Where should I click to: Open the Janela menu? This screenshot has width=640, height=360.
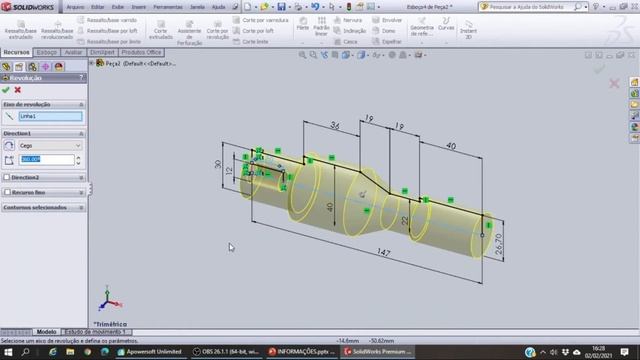click(x=197, y=7)
